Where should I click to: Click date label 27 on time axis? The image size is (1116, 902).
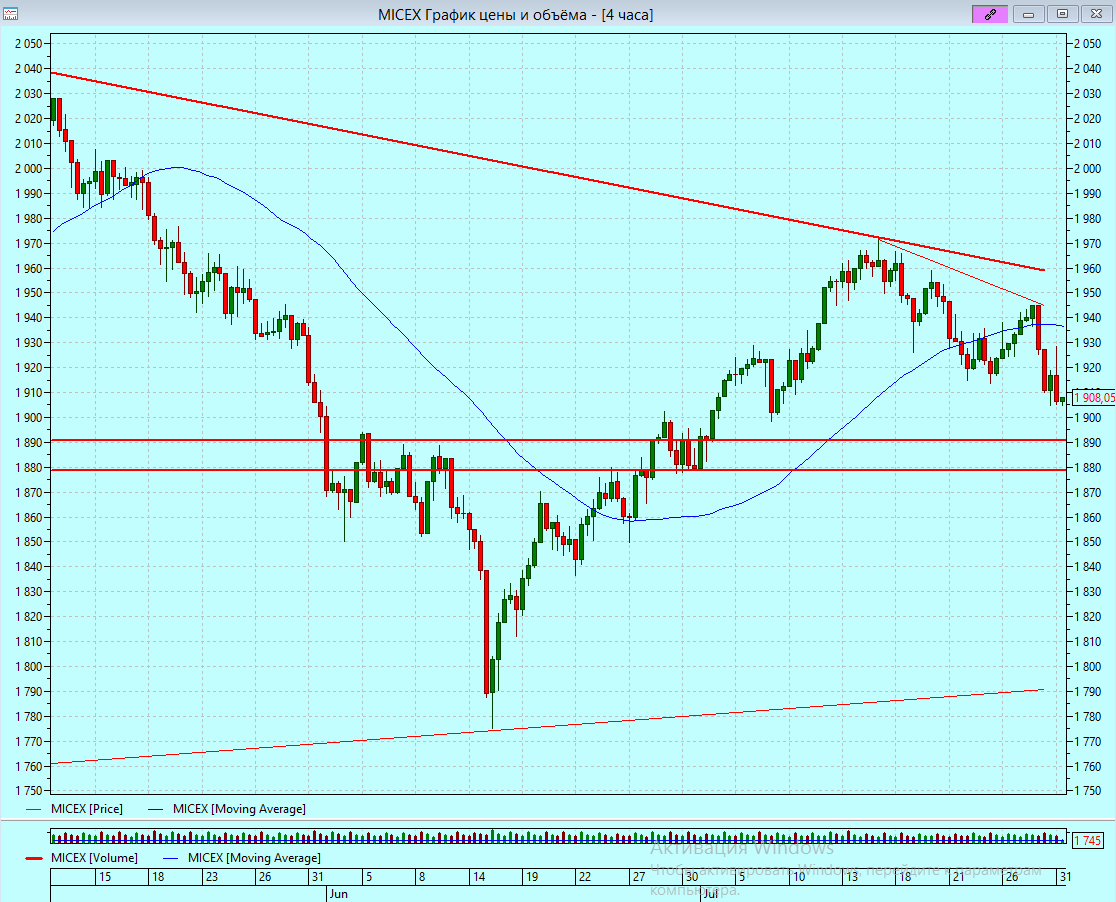click(639, 876)
